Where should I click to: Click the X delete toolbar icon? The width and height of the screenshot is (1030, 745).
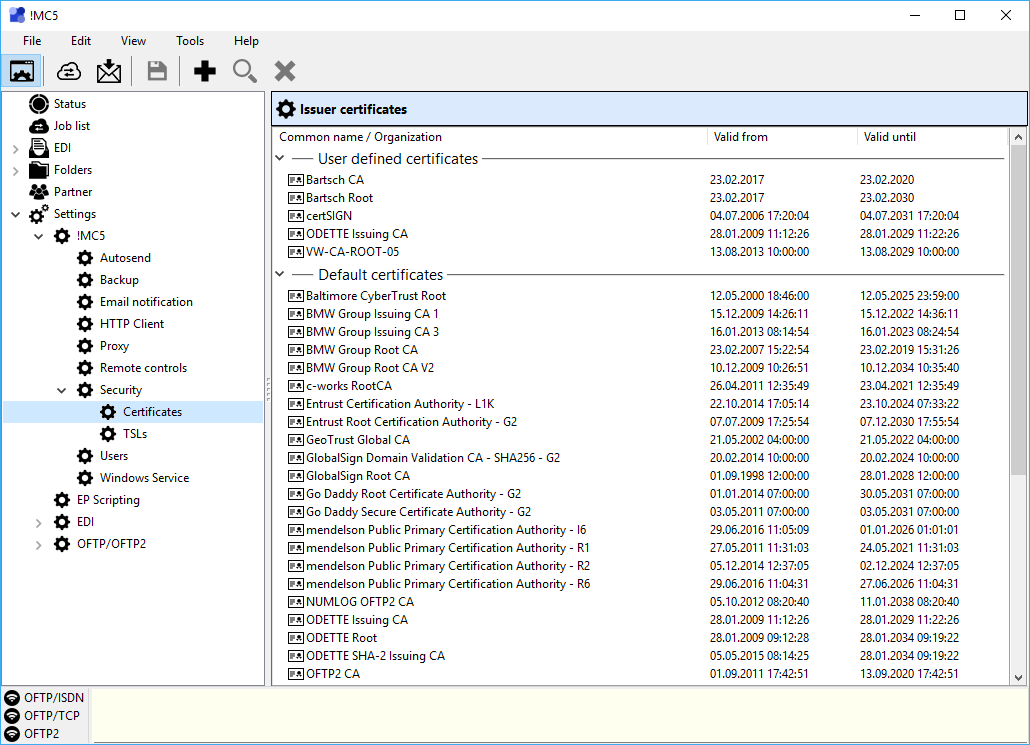pyautogui.click(x=285, y=71)
